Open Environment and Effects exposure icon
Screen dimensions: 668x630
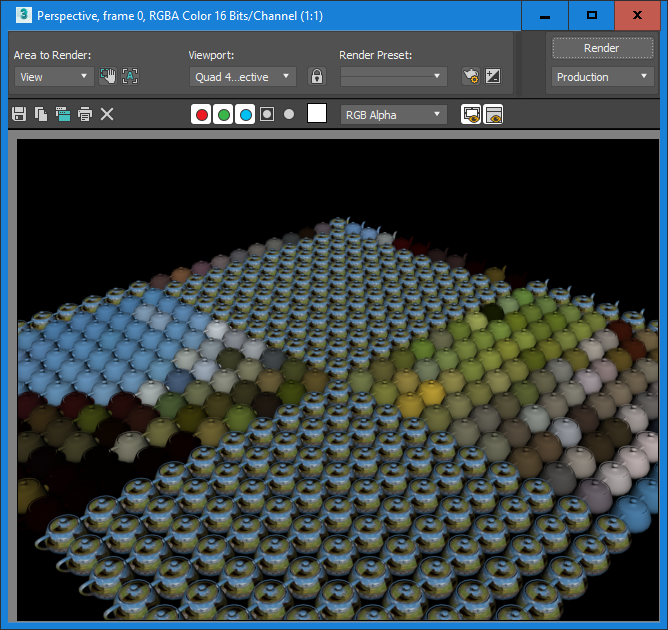pyautogui.click(x=493, y=77)
